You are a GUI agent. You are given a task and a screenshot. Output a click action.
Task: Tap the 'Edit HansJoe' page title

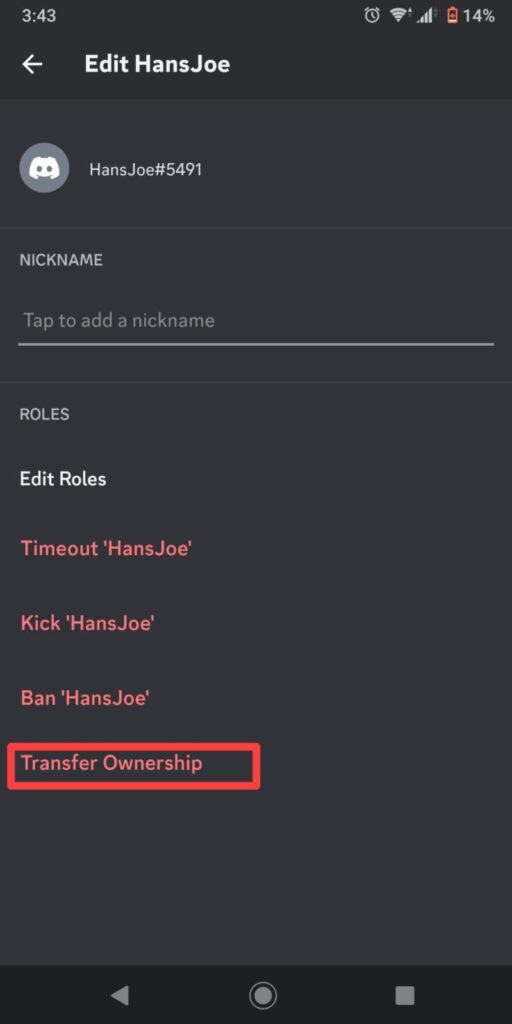pyautogui.click(x=157, y=64)
